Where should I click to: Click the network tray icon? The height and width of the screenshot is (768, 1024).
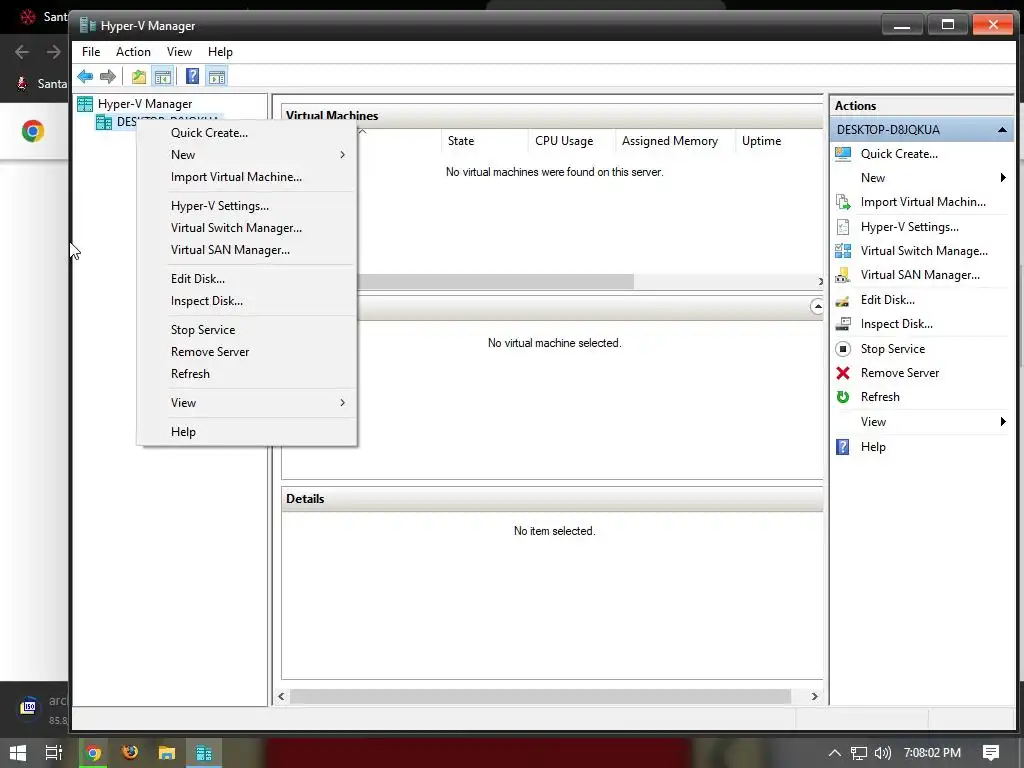click(x=859, y=753)
